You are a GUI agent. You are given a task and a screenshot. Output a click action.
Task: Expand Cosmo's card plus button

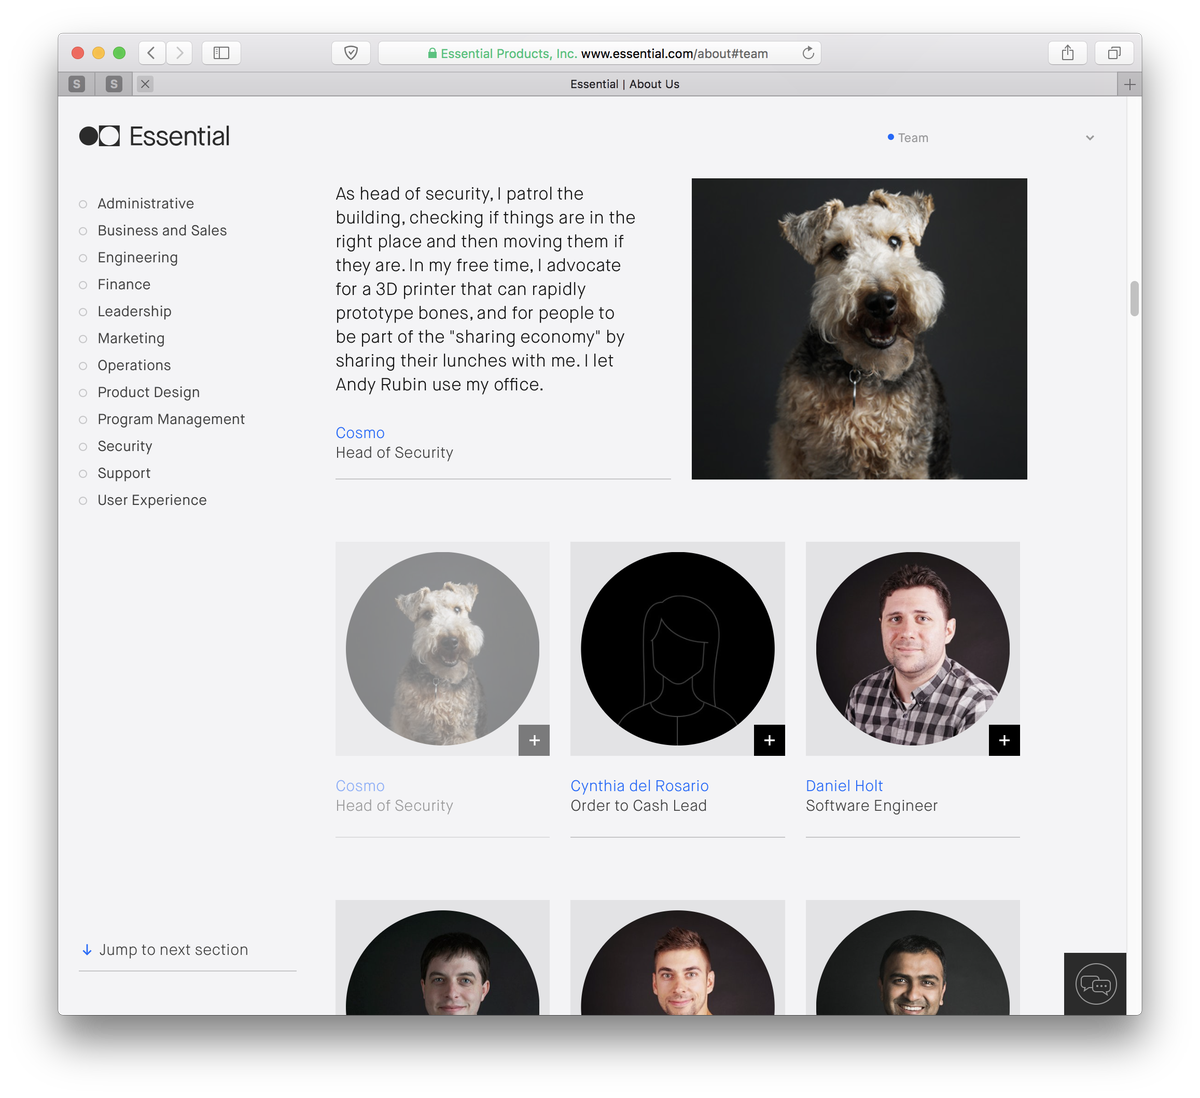534,740
